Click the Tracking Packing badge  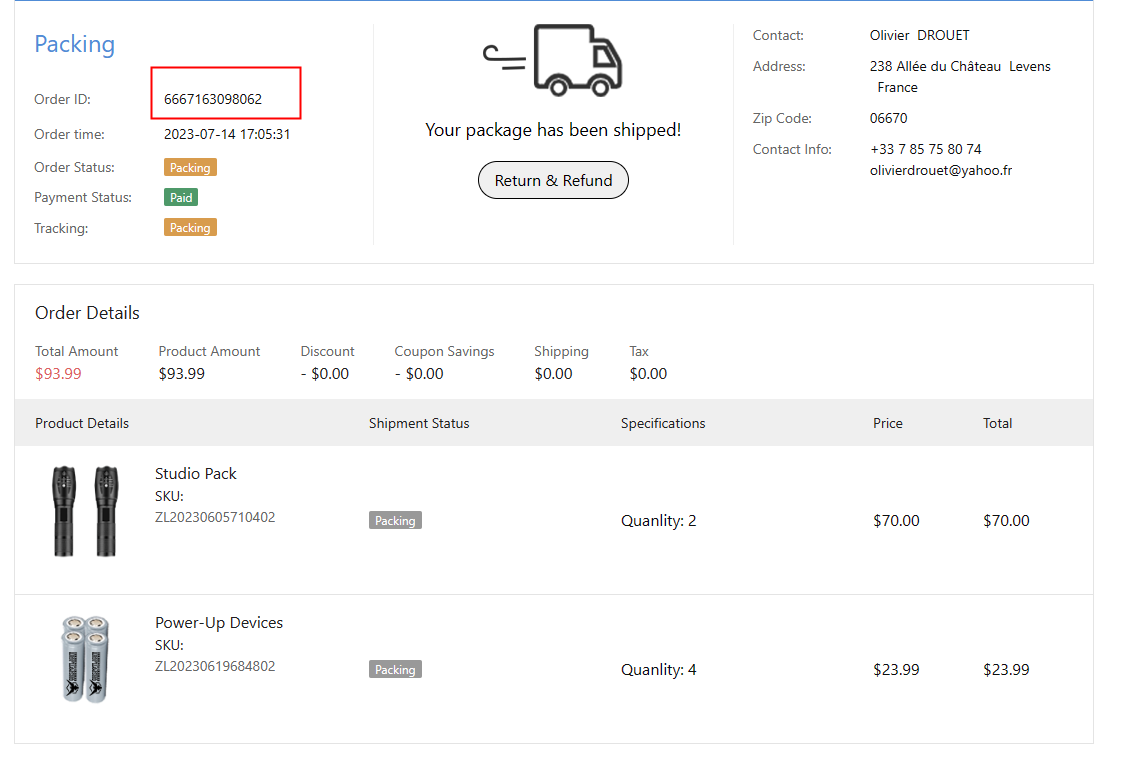[x=190, y=228]
